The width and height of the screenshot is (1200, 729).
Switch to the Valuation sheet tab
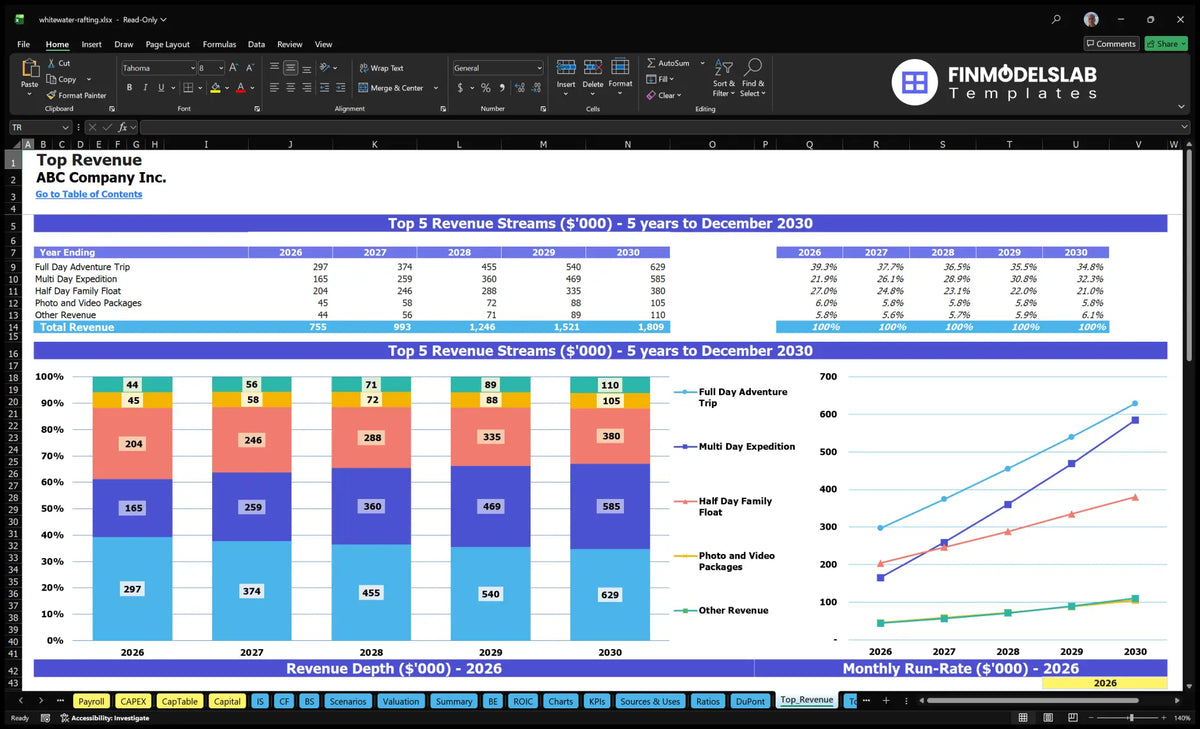tap(401, 701)
